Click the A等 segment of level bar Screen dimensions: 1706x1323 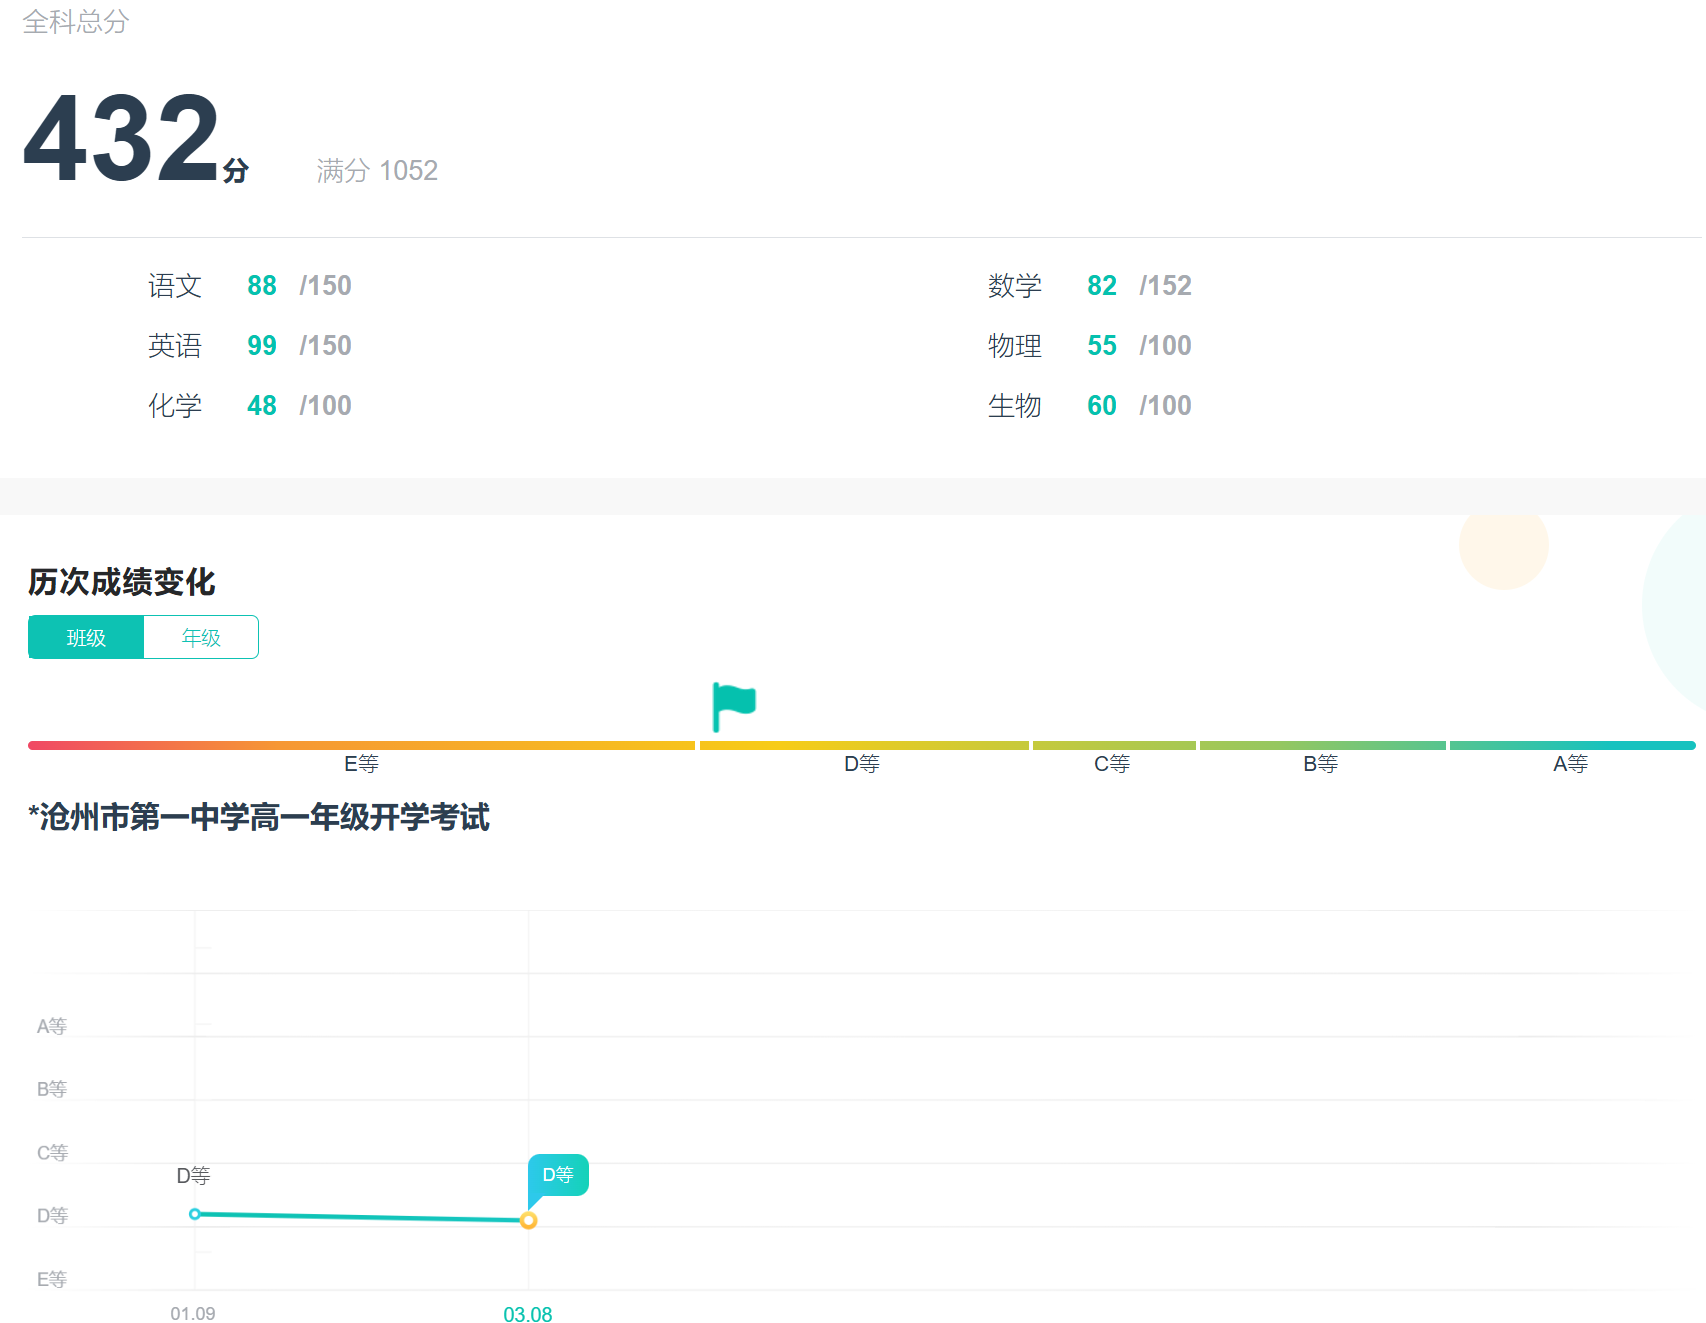tap(1573, 746)
